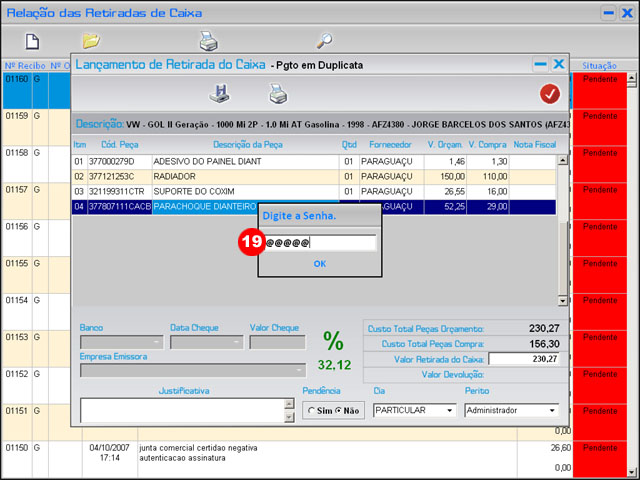
Task: Click the printer icon in main toolbar
Action: (x=208, y=41)
